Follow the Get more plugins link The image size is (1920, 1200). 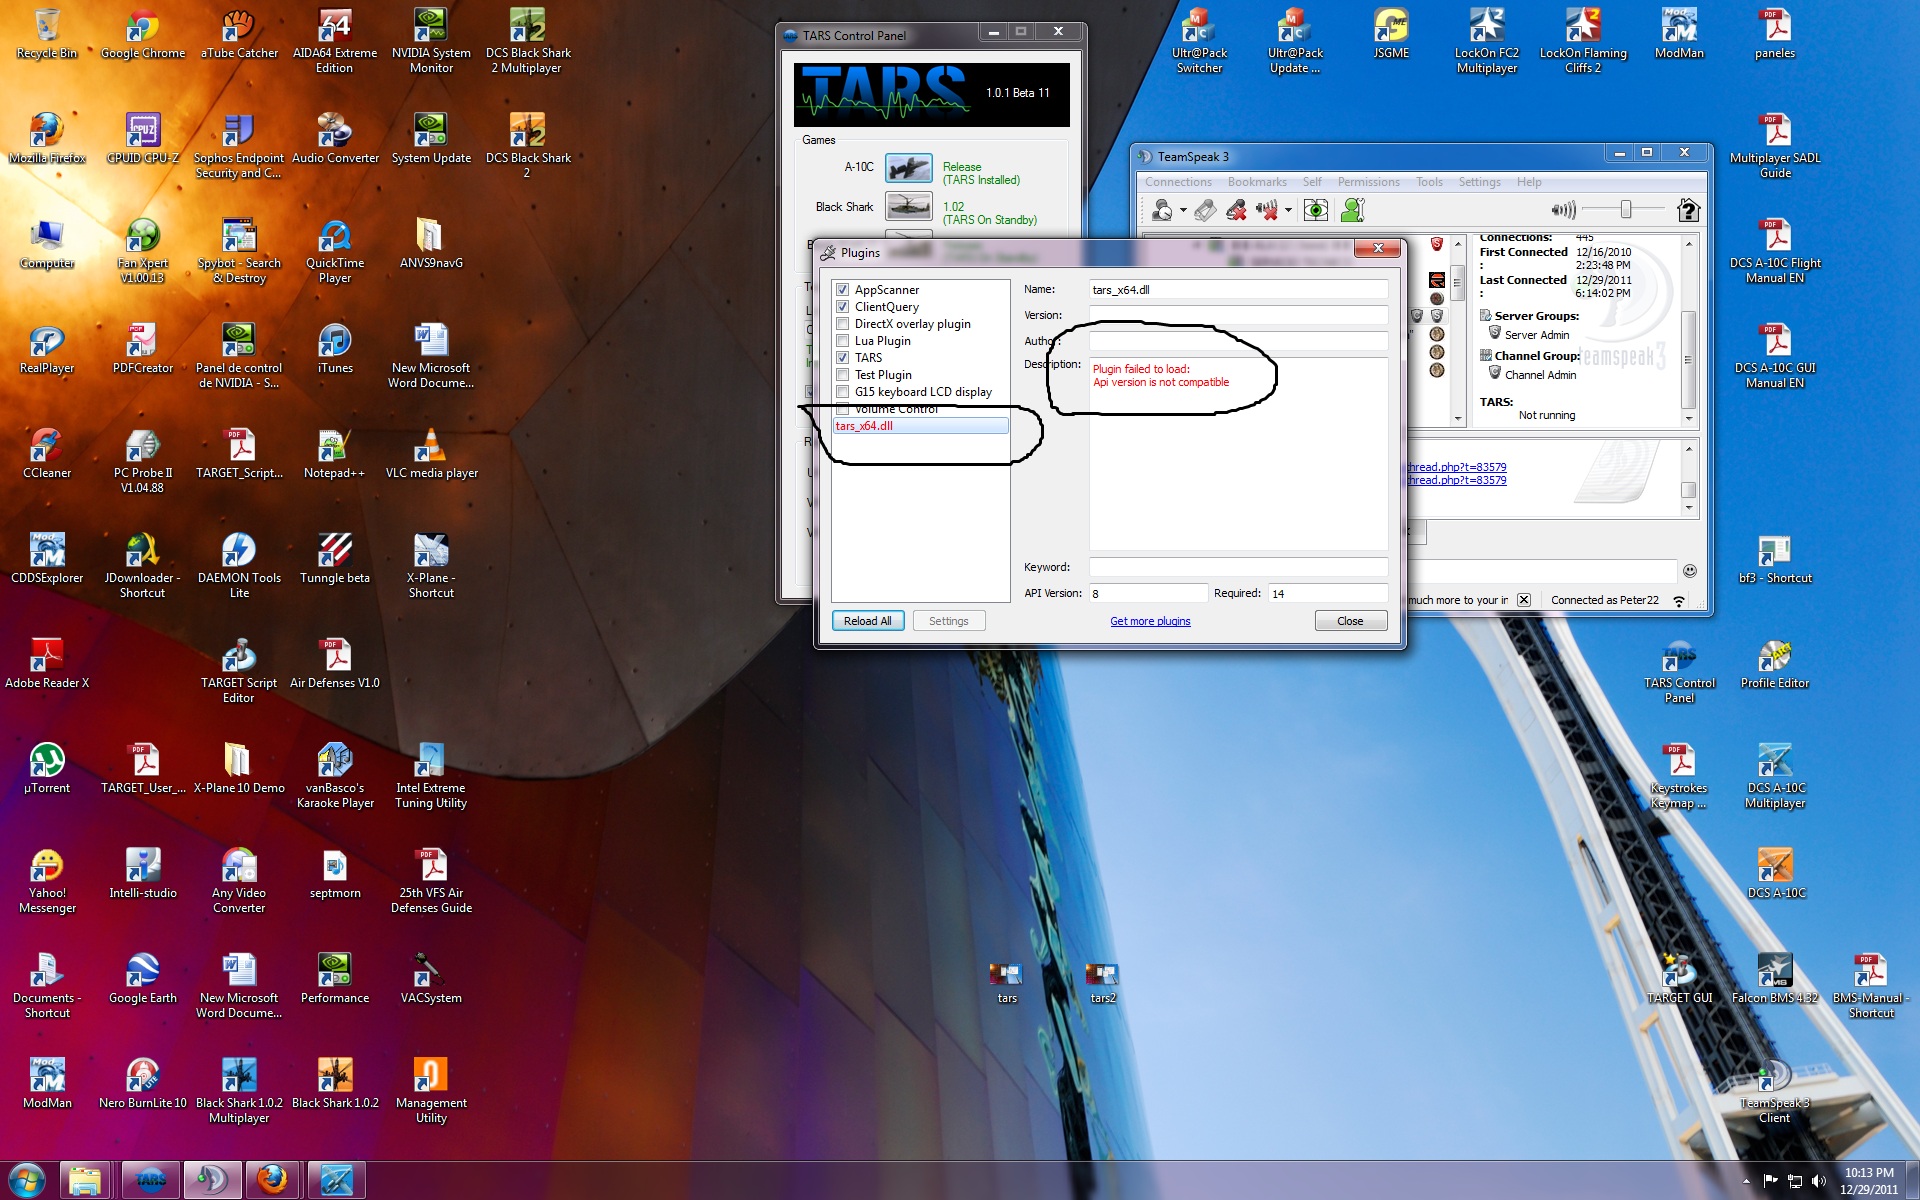1150,621
